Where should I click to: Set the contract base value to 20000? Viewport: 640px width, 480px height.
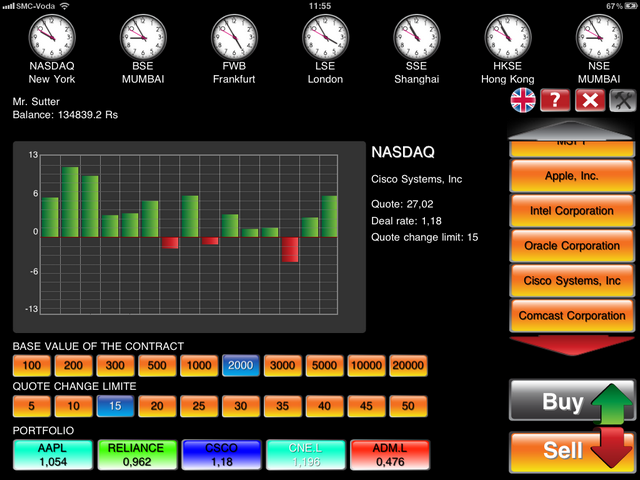point(408,365)
